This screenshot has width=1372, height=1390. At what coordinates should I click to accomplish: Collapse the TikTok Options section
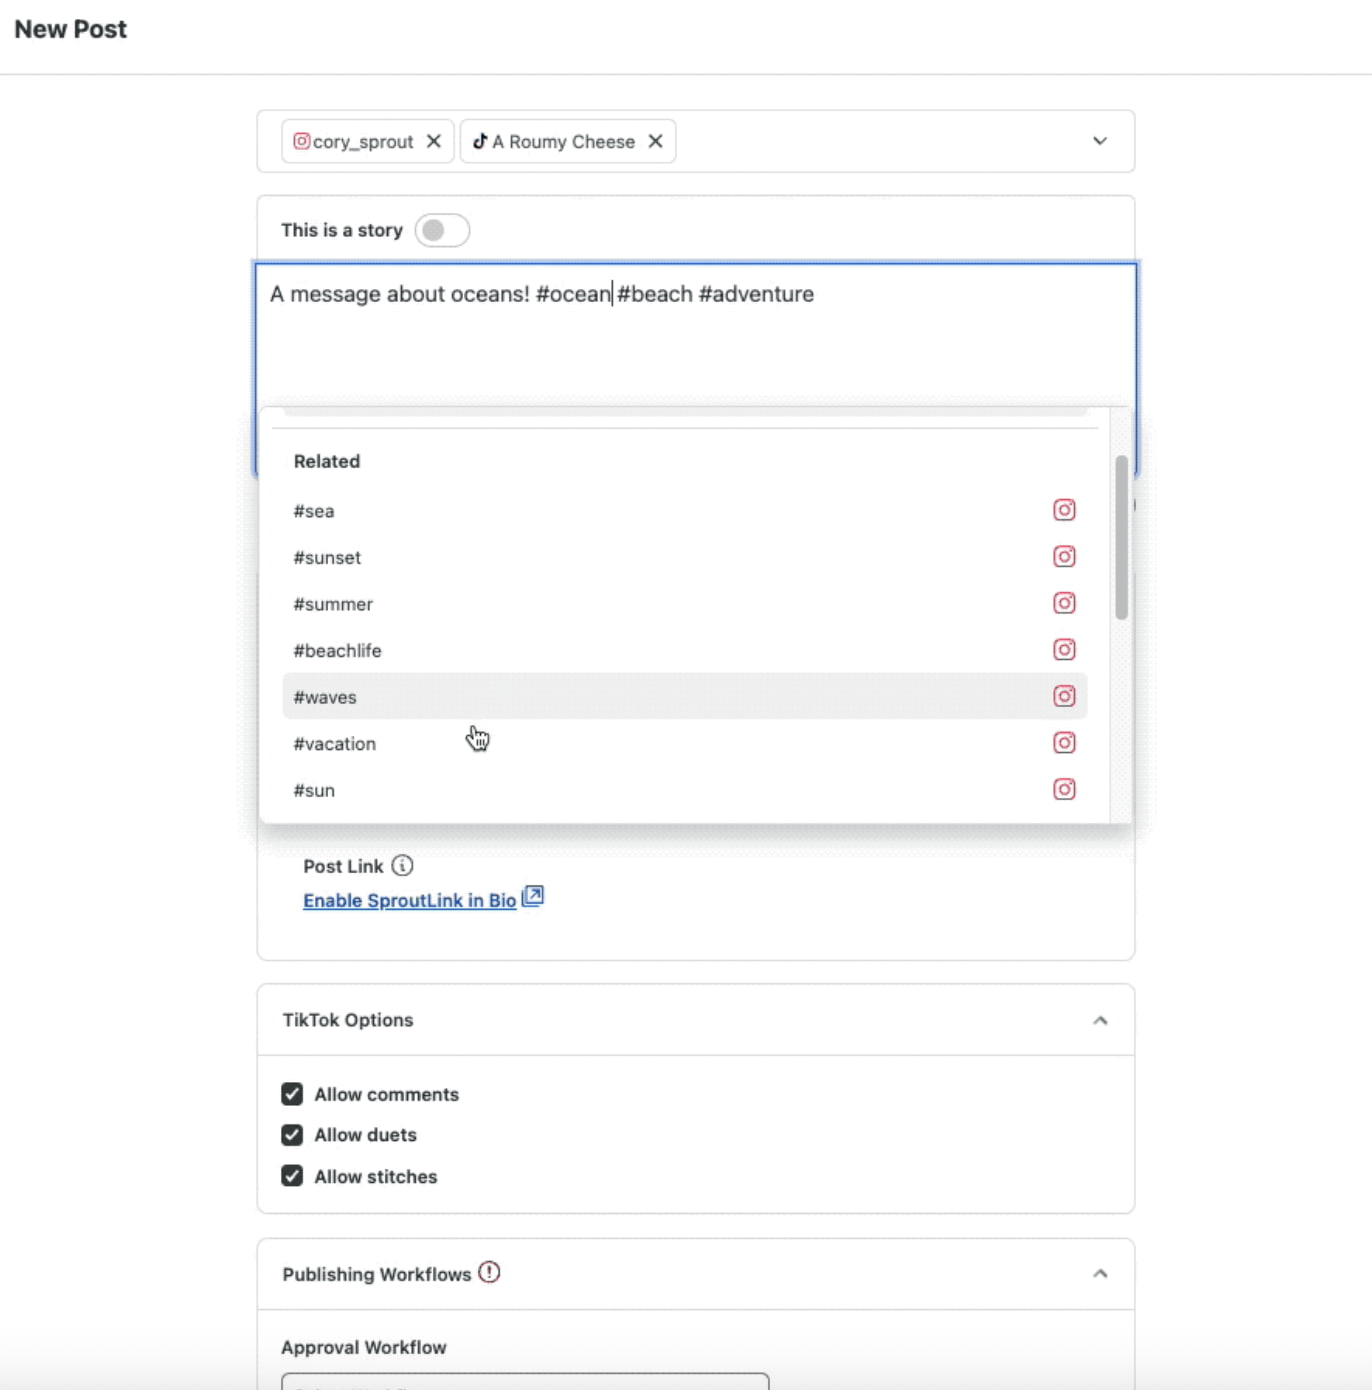tap(1101, 1020)
